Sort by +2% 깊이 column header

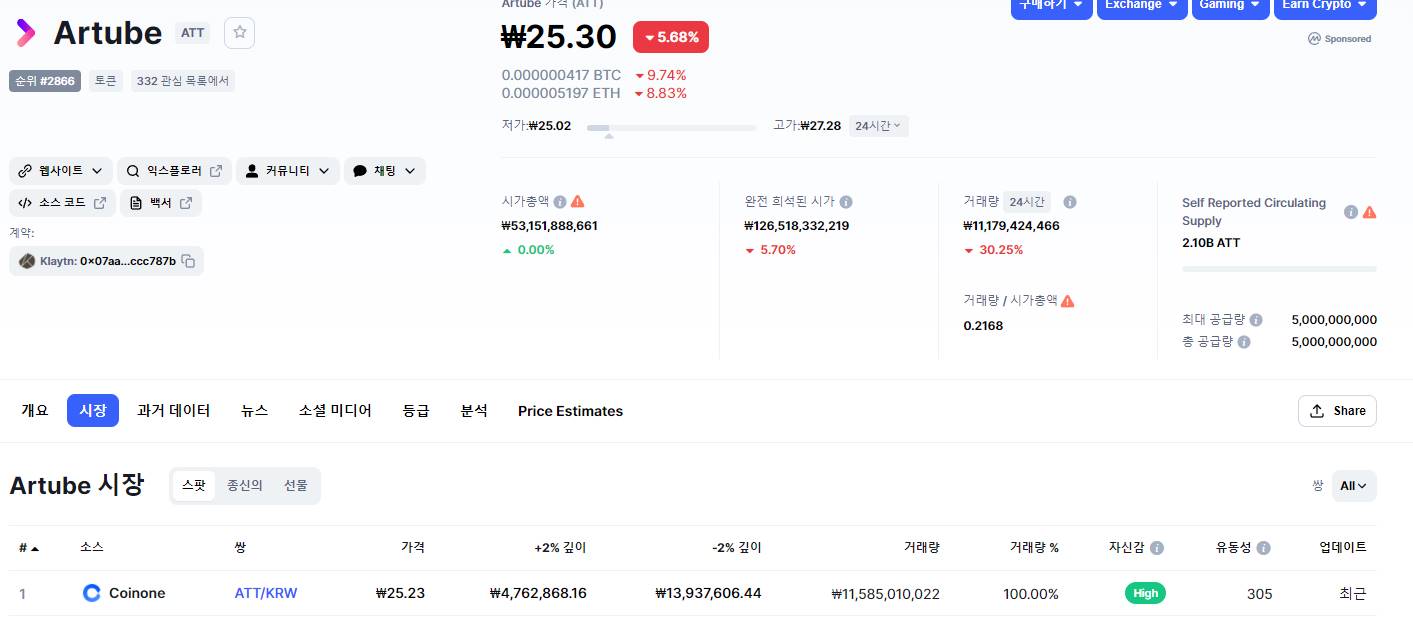click(560, 548)
